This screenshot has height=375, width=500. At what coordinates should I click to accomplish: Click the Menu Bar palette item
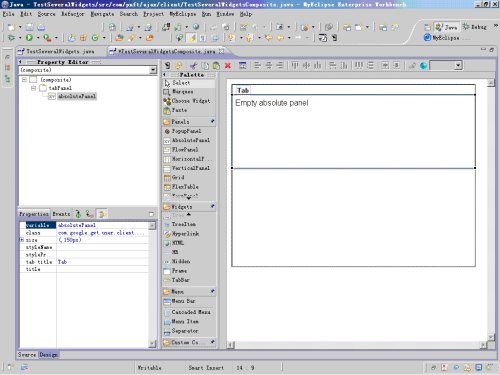point(180,301)
